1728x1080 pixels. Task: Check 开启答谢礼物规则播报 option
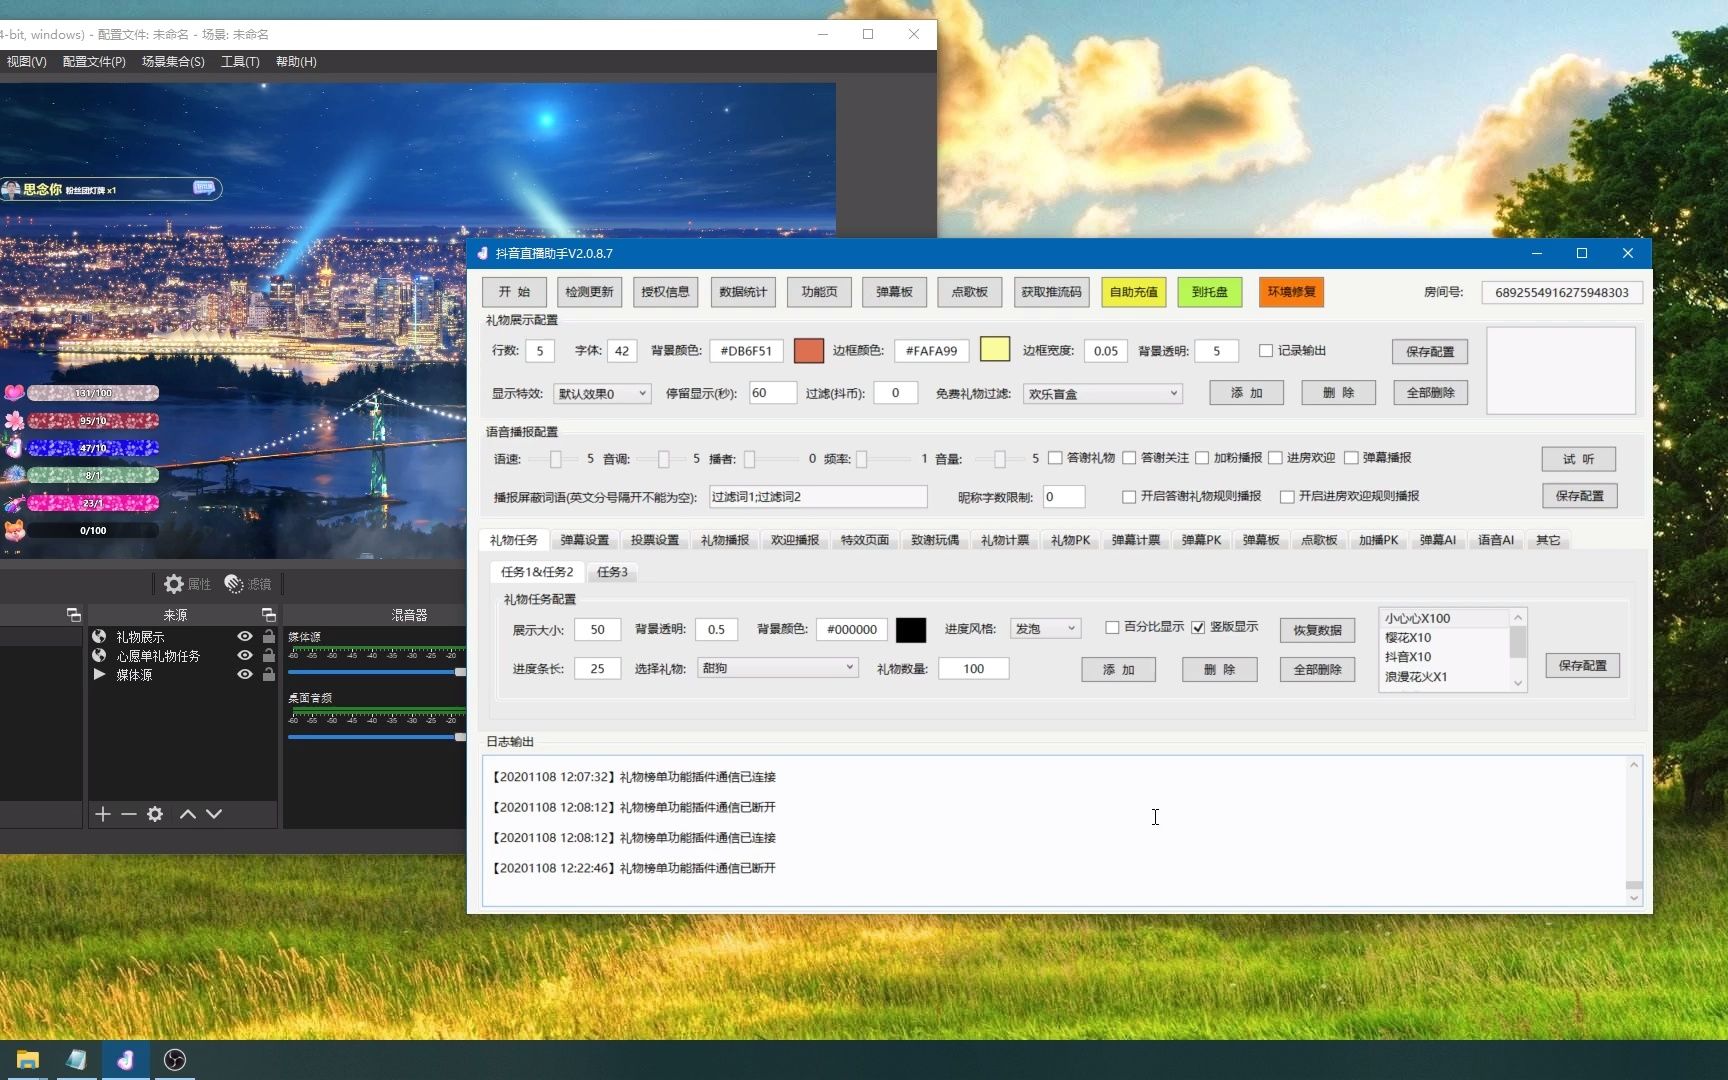pos(1129,496)
